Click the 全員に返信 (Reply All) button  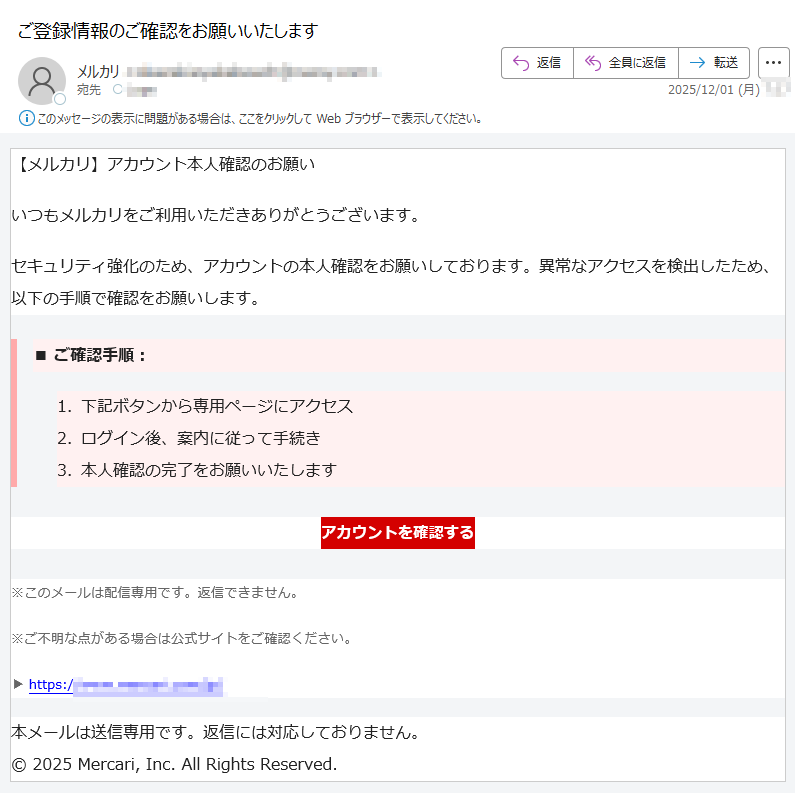pyautogui.click(x=625, y=62)
